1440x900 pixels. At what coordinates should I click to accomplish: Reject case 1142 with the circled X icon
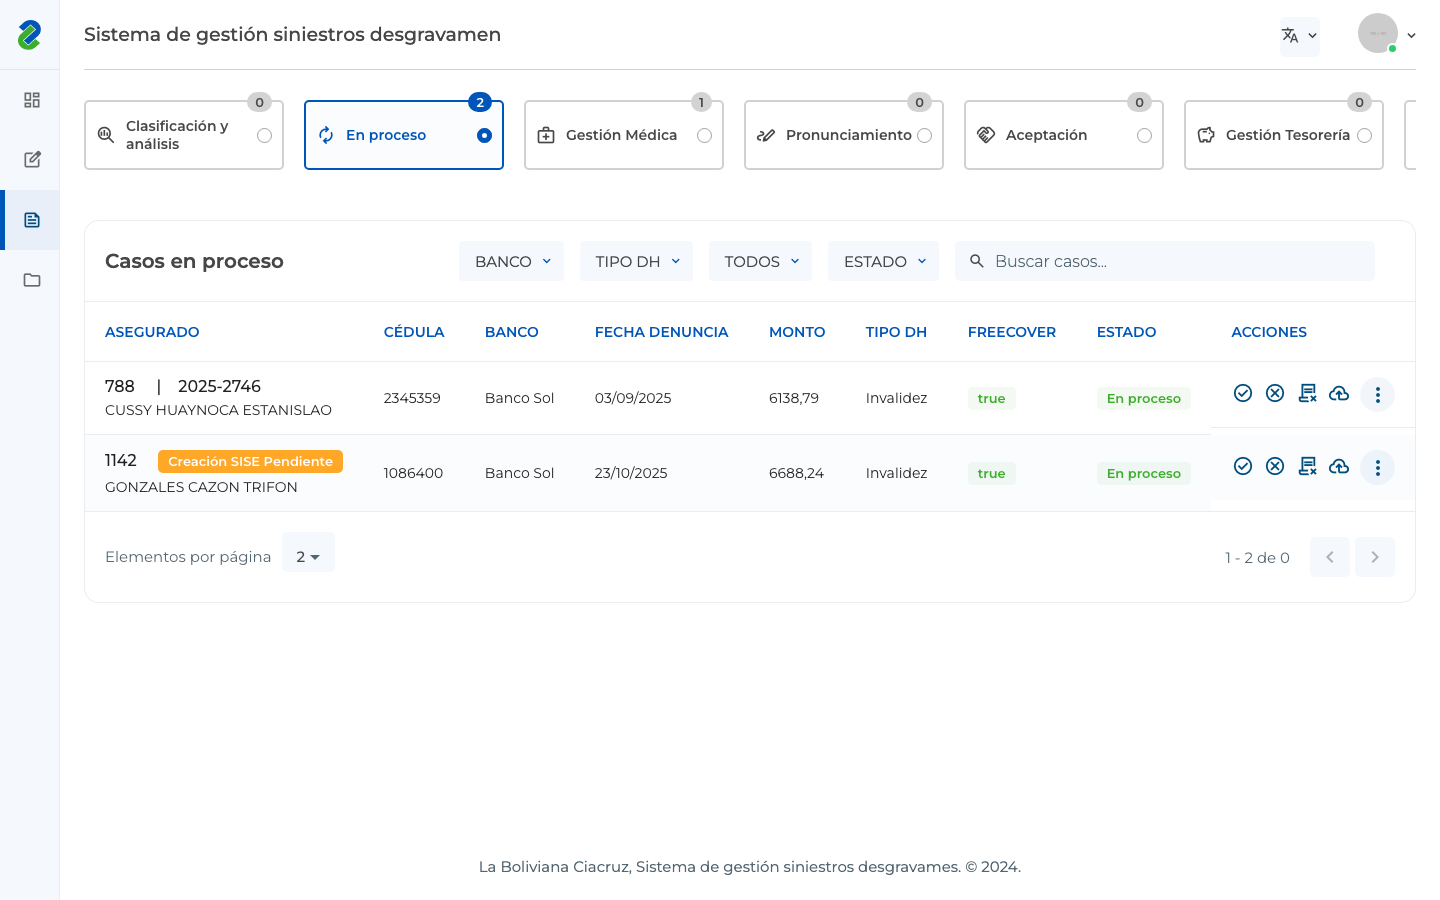[x=1275, y=466]
